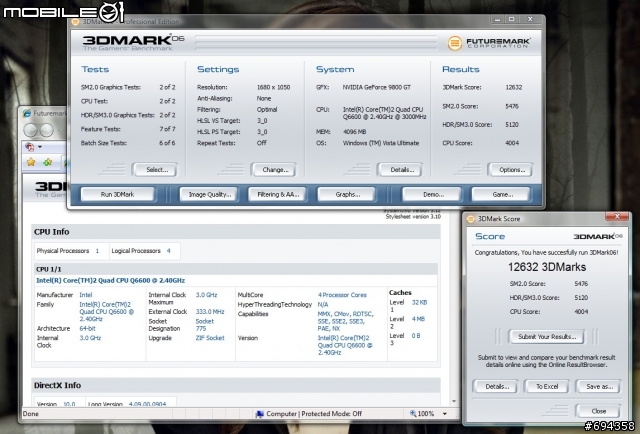Click Details... in 3DMark Score dialog

pyautogui.click(x=496, y=387)
